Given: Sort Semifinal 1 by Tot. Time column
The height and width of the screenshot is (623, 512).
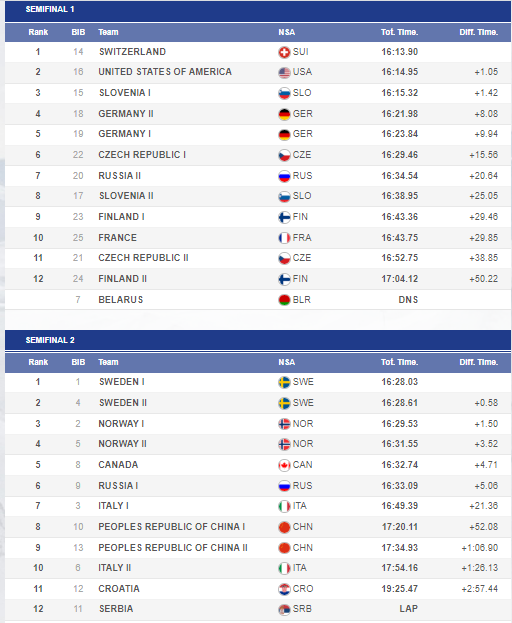Looking at the screenshot, I should pos(399,32).
